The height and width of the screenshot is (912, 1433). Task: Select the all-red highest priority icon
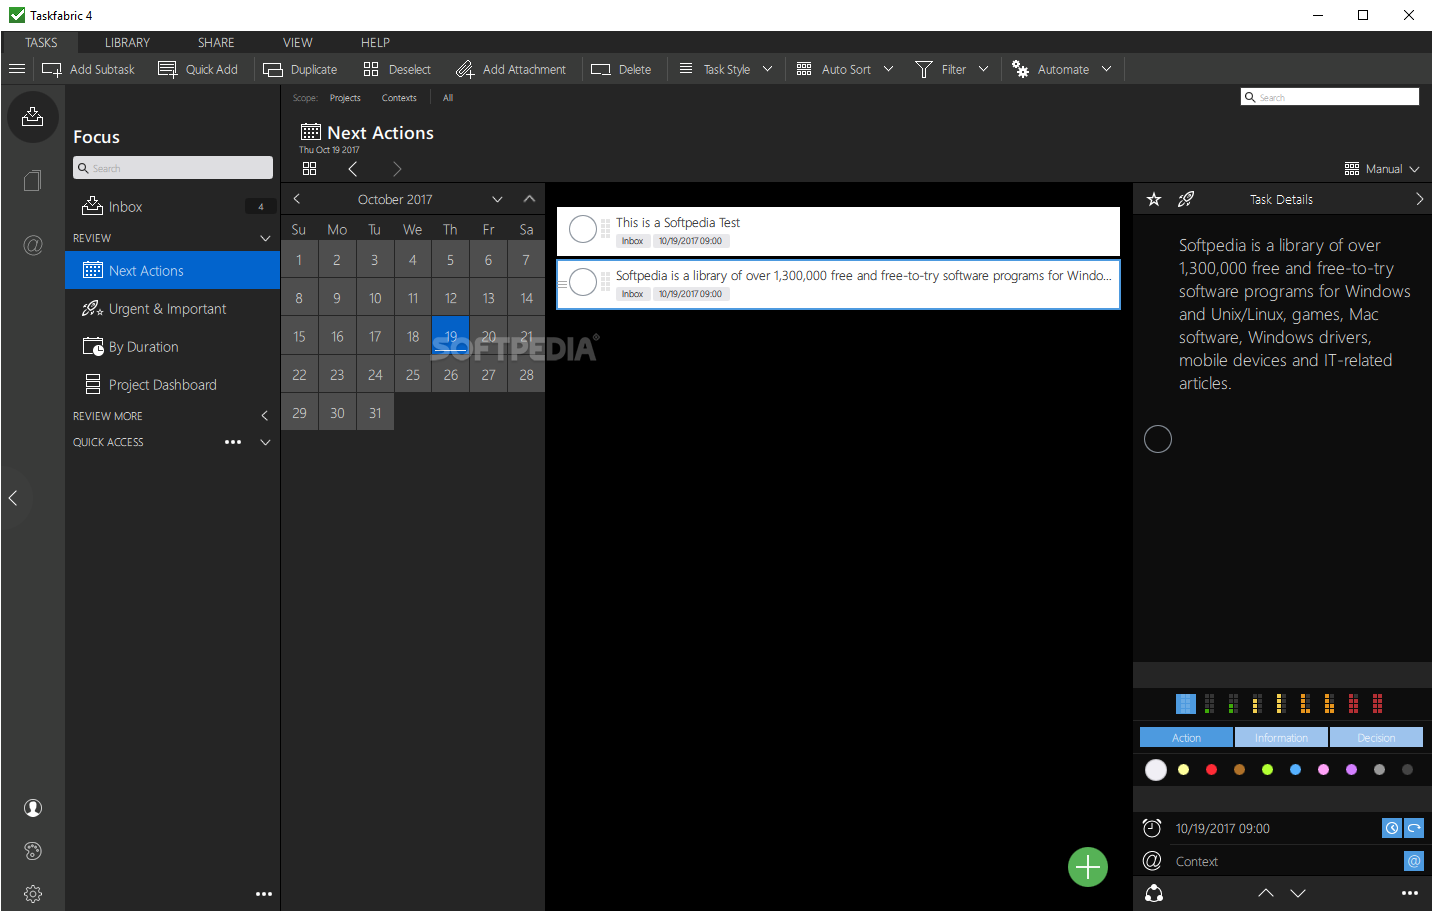pos(1377,704)
